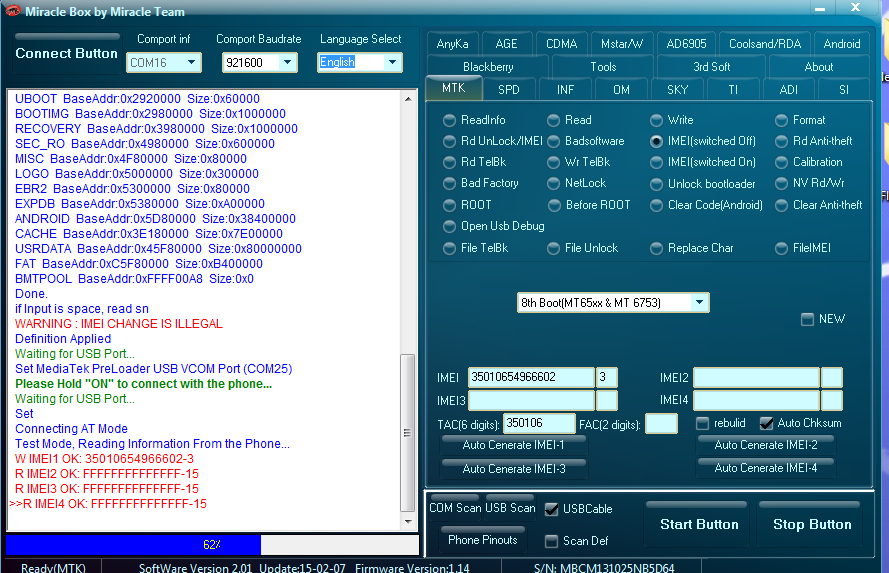This screenshot has width=889, height=573.
Task: Toggle the USBCable checkbox
Action: [551, 509]
